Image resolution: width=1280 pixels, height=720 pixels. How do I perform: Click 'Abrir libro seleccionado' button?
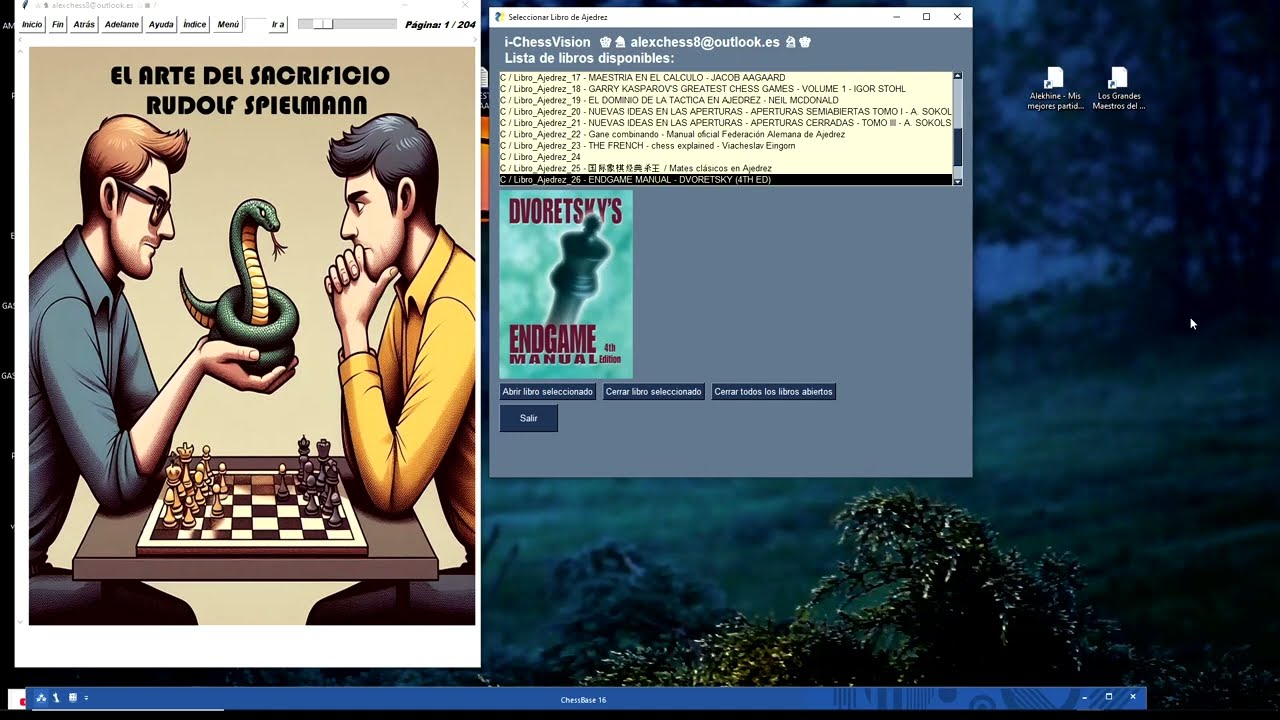[548, 392]
